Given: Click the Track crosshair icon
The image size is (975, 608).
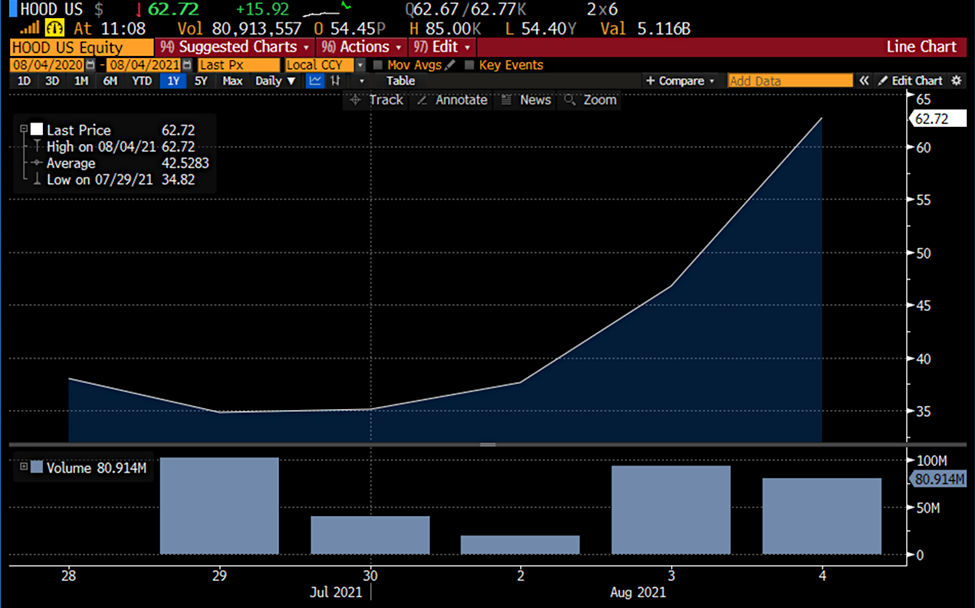Looking at the screenshot, I should tap(355, 100).
